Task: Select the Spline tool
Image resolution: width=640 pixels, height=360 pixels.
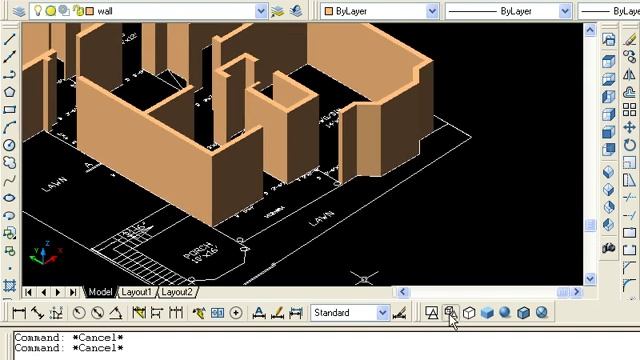Action: 9,180
